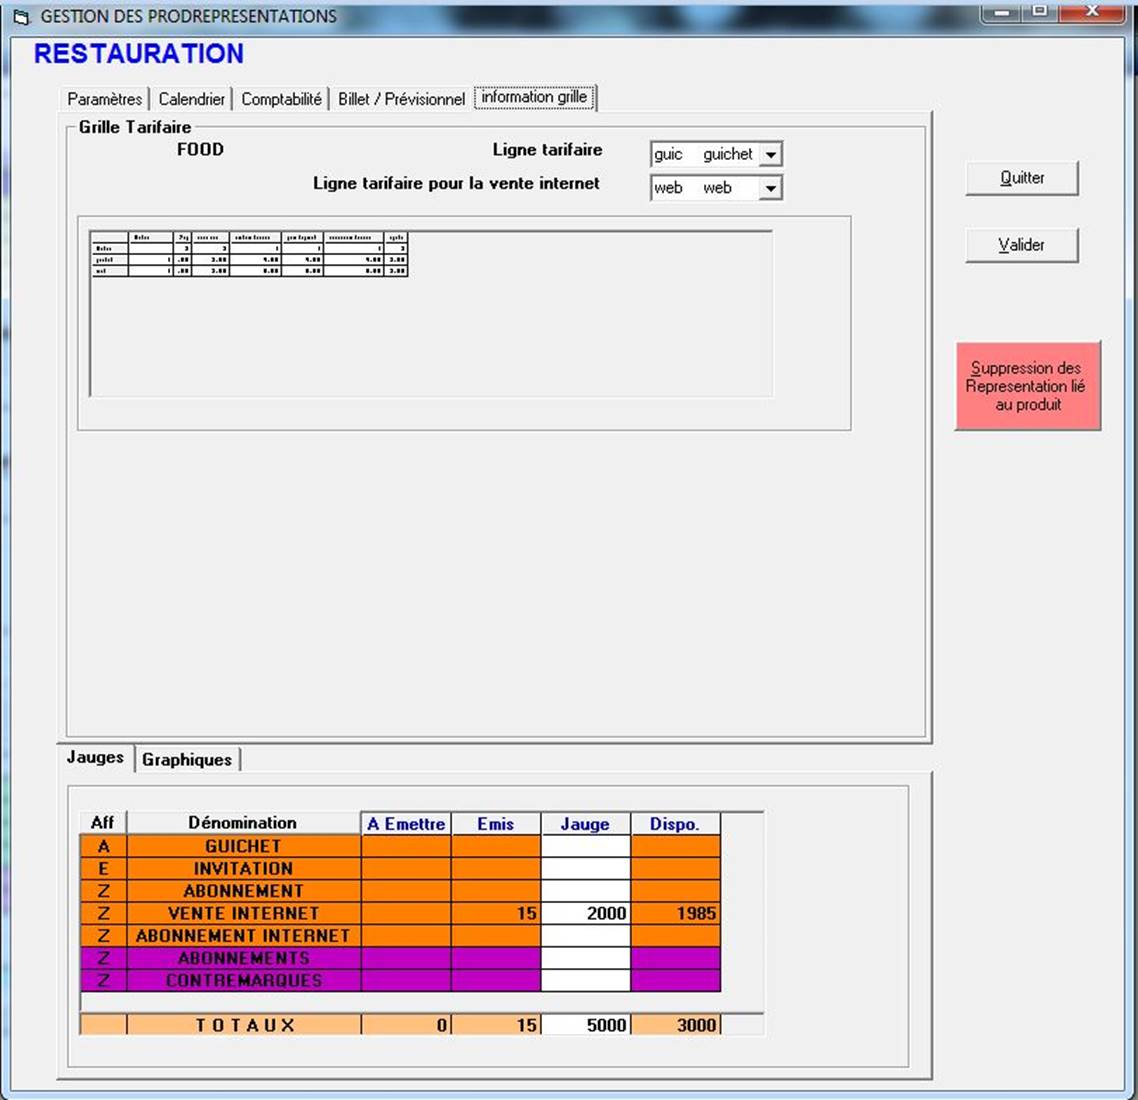Screen dimensions: 1138x1100
Task: Open the Paramètres tab
Action: pos(105,99)
